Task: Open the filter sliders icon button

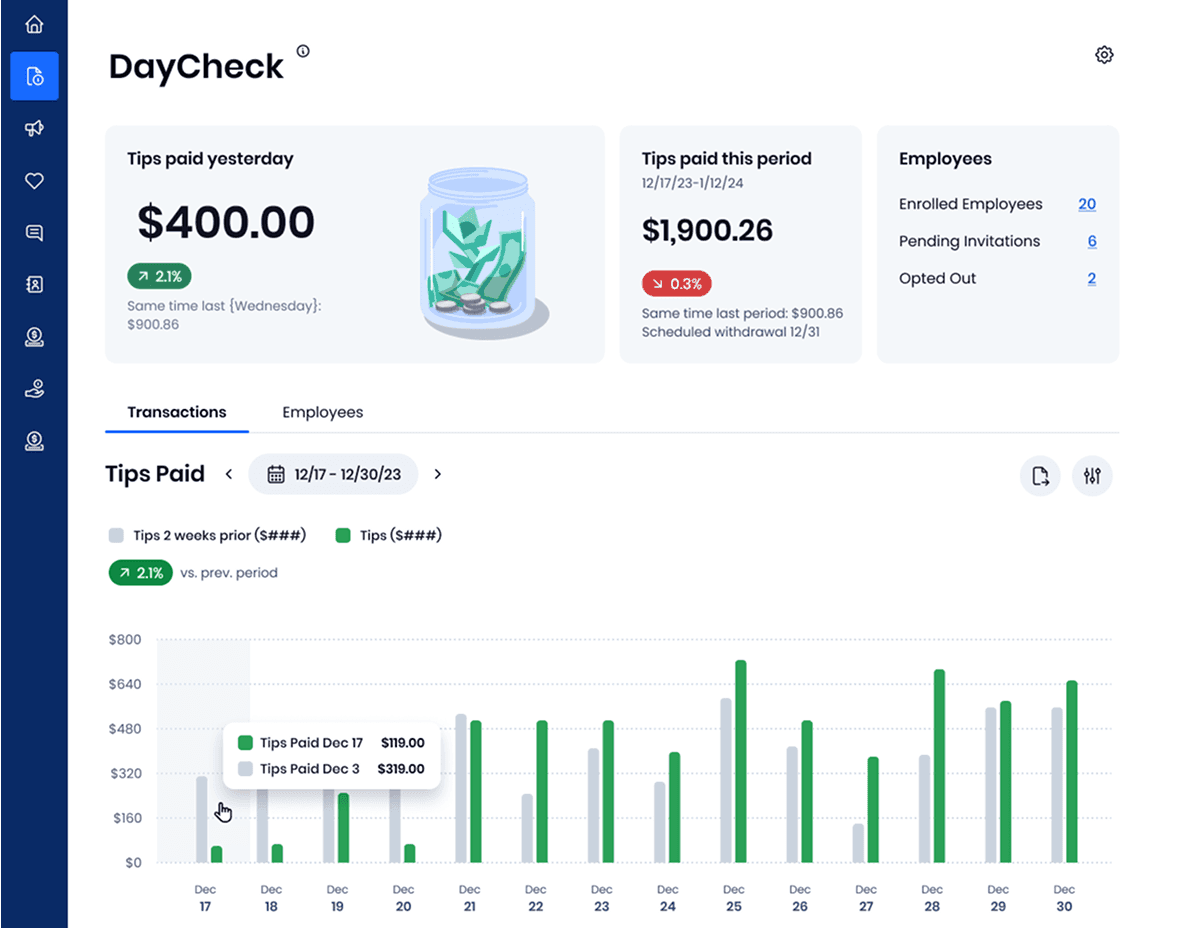Action: (x=1092, y=476)
